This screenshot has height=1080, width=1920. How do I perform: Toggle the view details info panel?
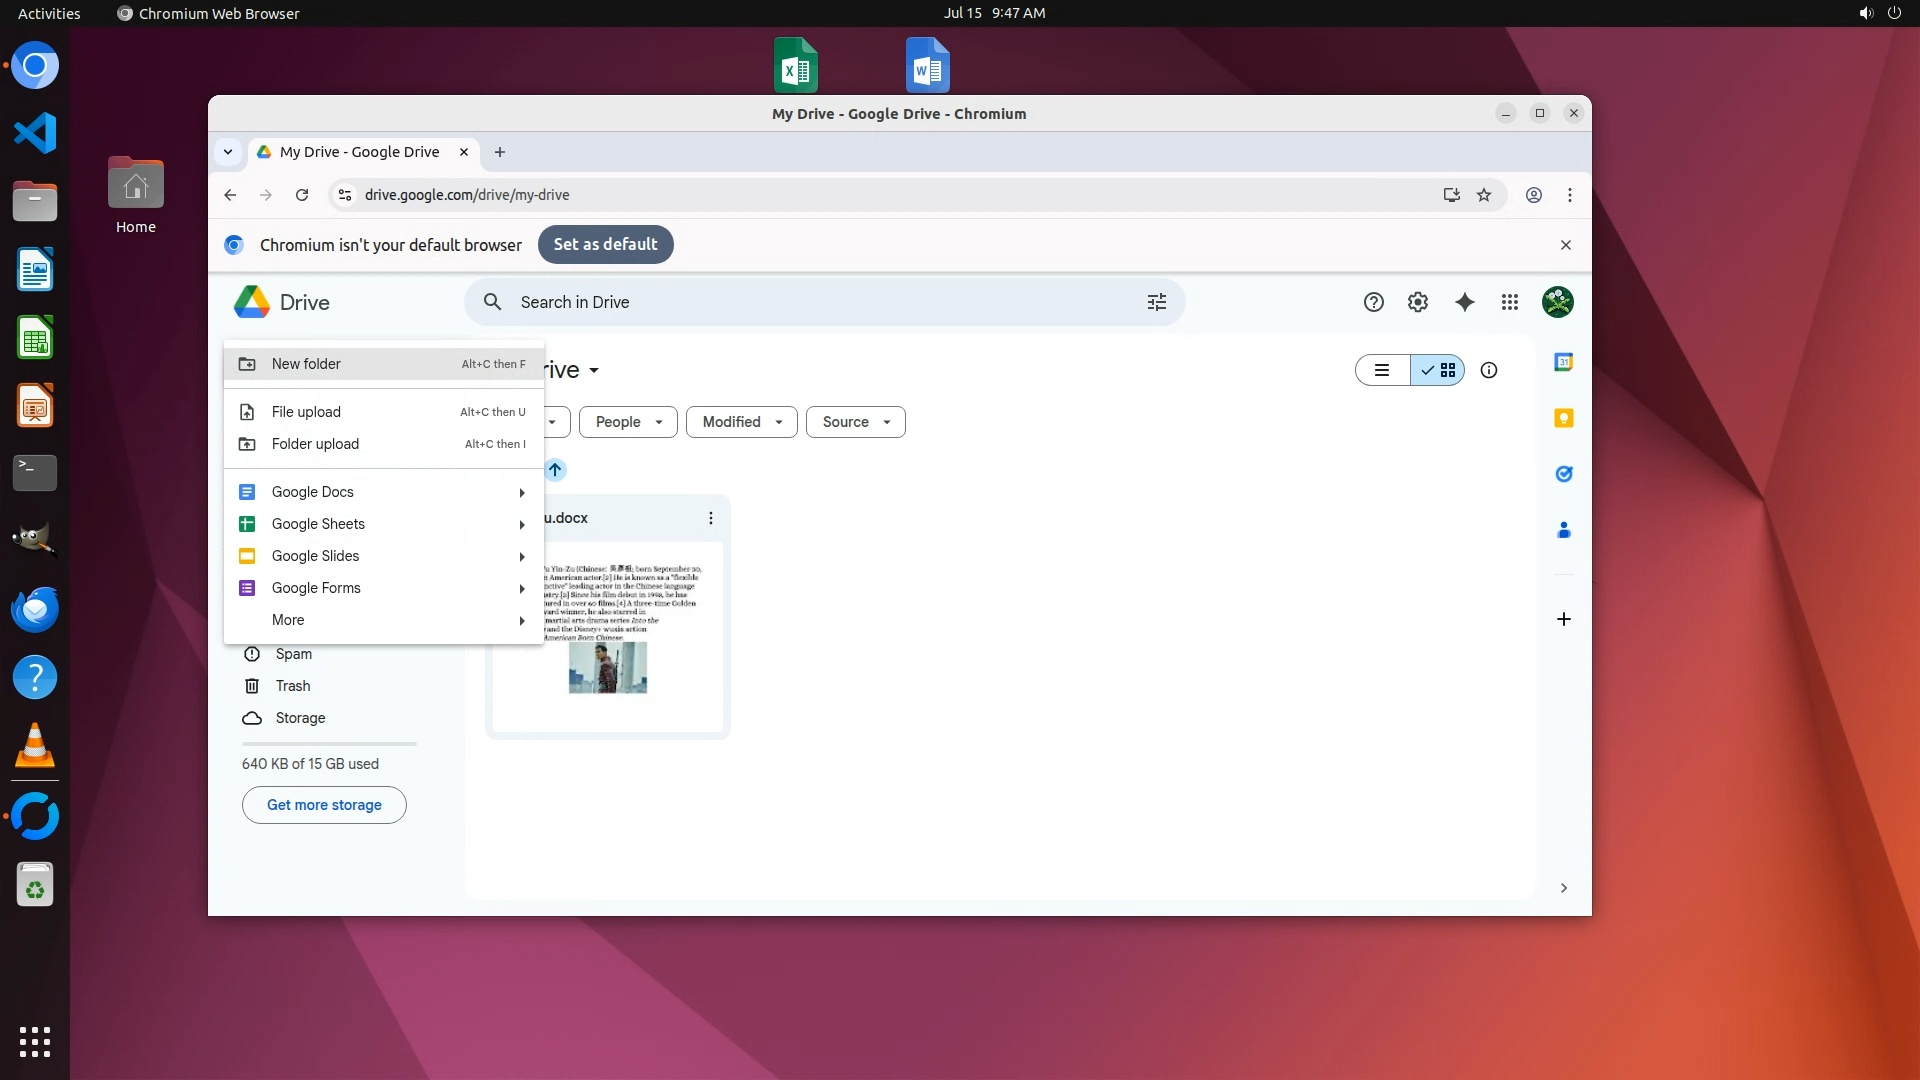tap(1488, 370)
